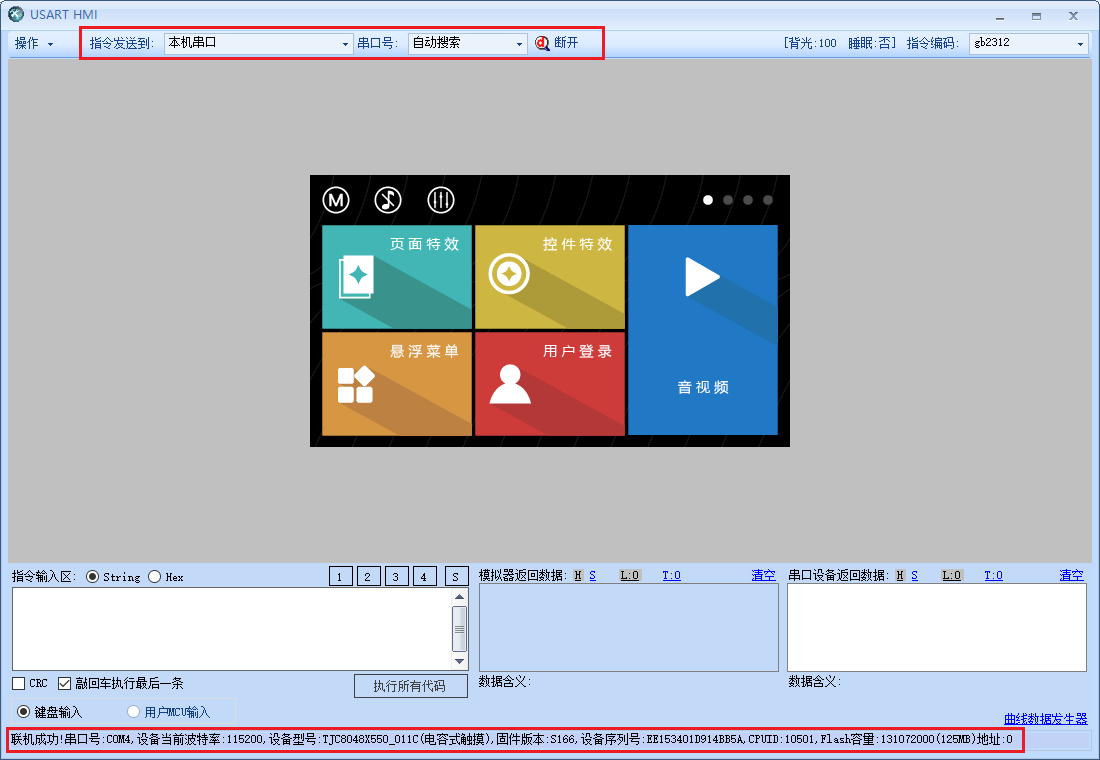
Task: Open the mixer sliders icon on simulator
Action: 440,199
